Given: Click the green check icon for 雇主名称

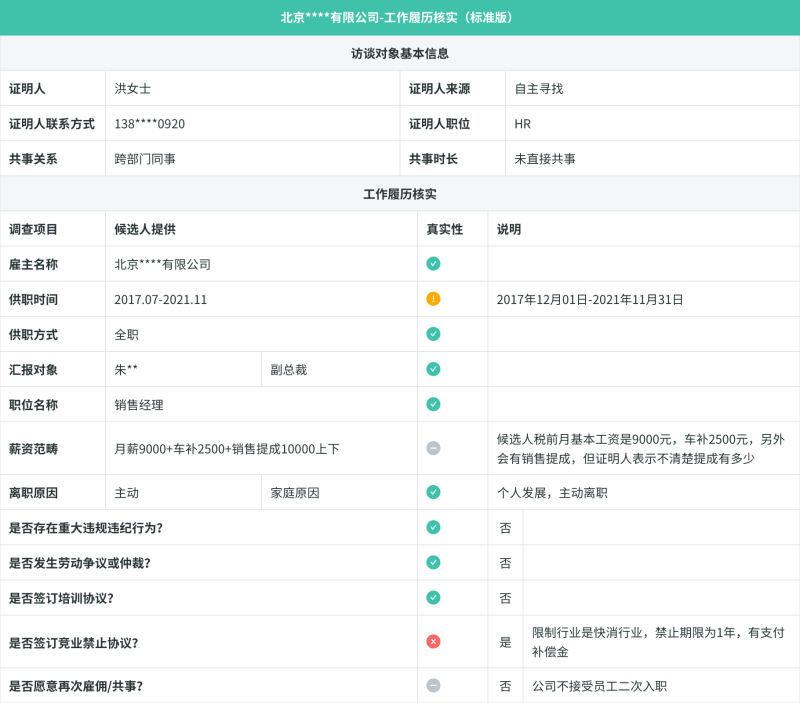Looking at the screenshot, I should [433, 264].
